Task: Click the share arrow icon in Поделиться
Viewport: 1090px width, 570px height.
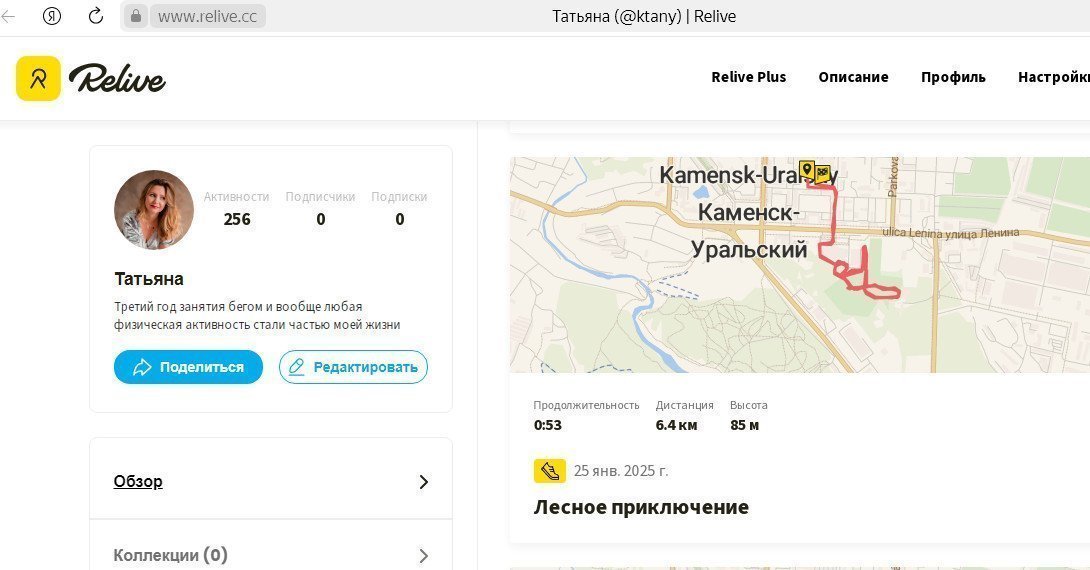Action: [143, 367]
